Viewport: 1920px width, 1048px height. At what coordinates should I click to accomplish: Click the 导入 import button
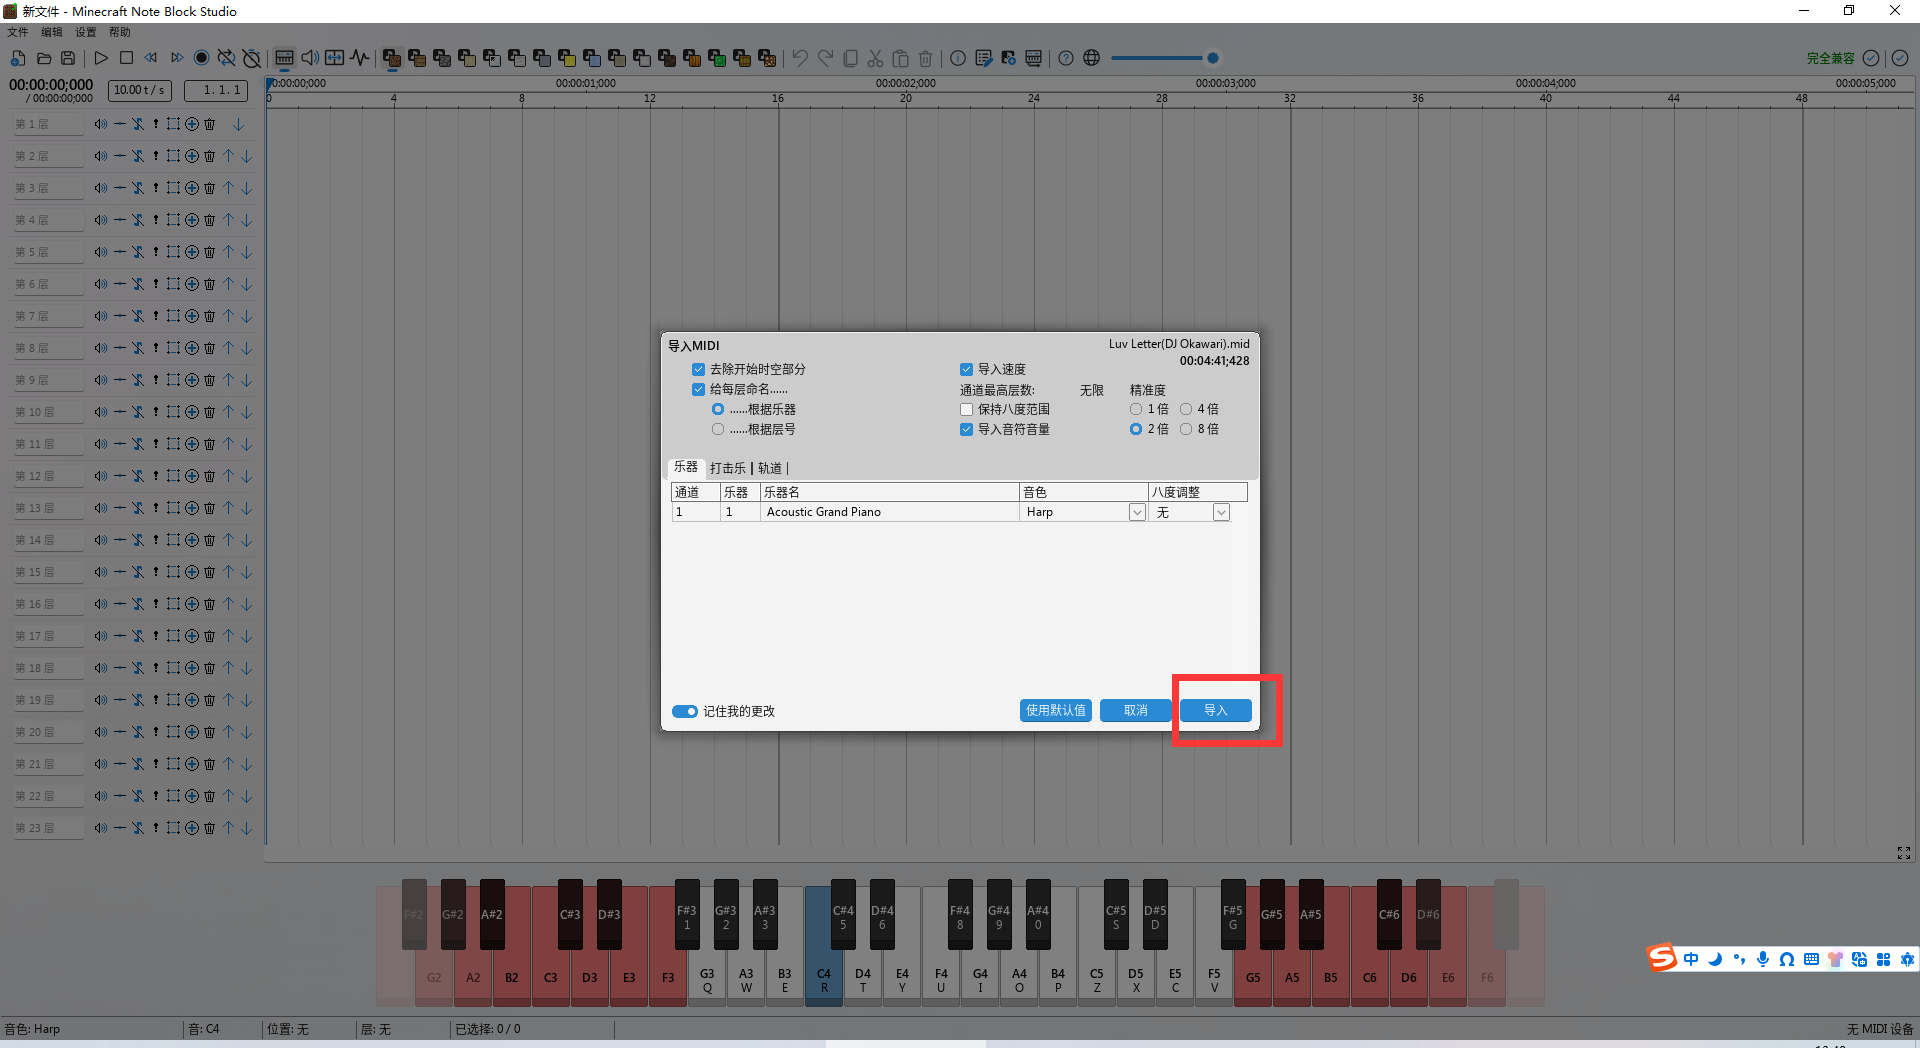[1215, 710]
